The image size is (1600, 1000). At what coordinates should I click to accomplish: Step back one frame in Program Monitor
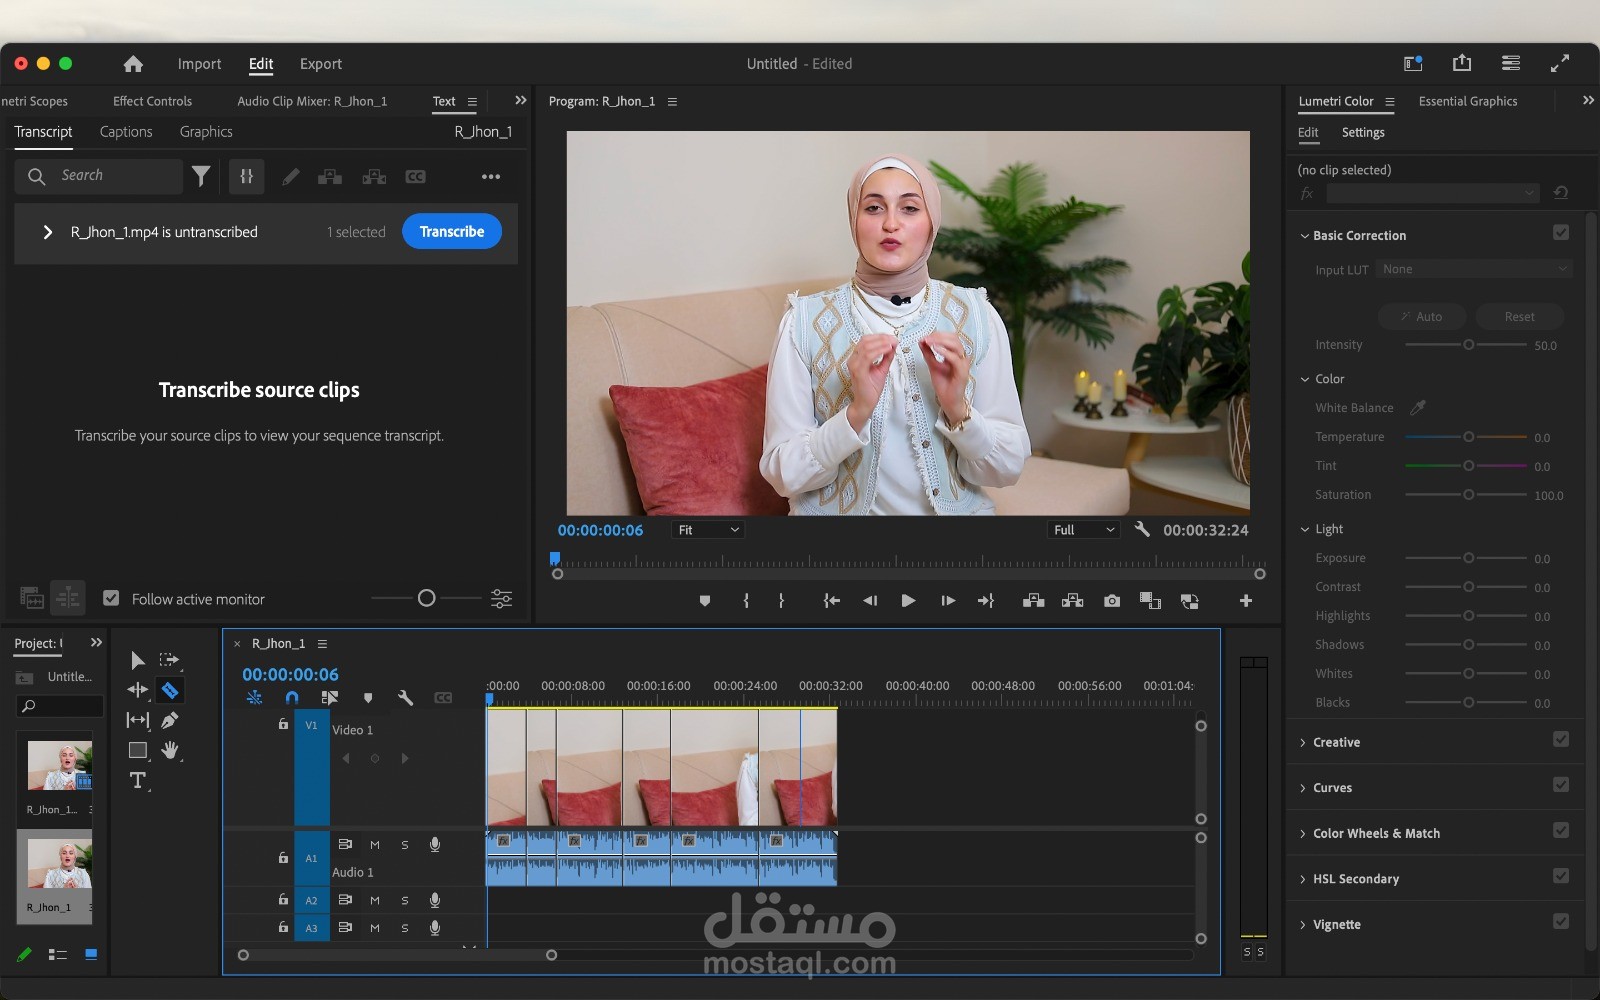(870, 601)
